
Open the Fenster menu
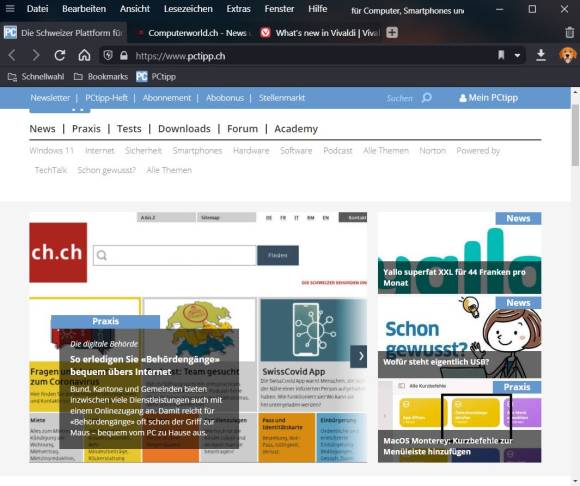[x=279, y=9]
